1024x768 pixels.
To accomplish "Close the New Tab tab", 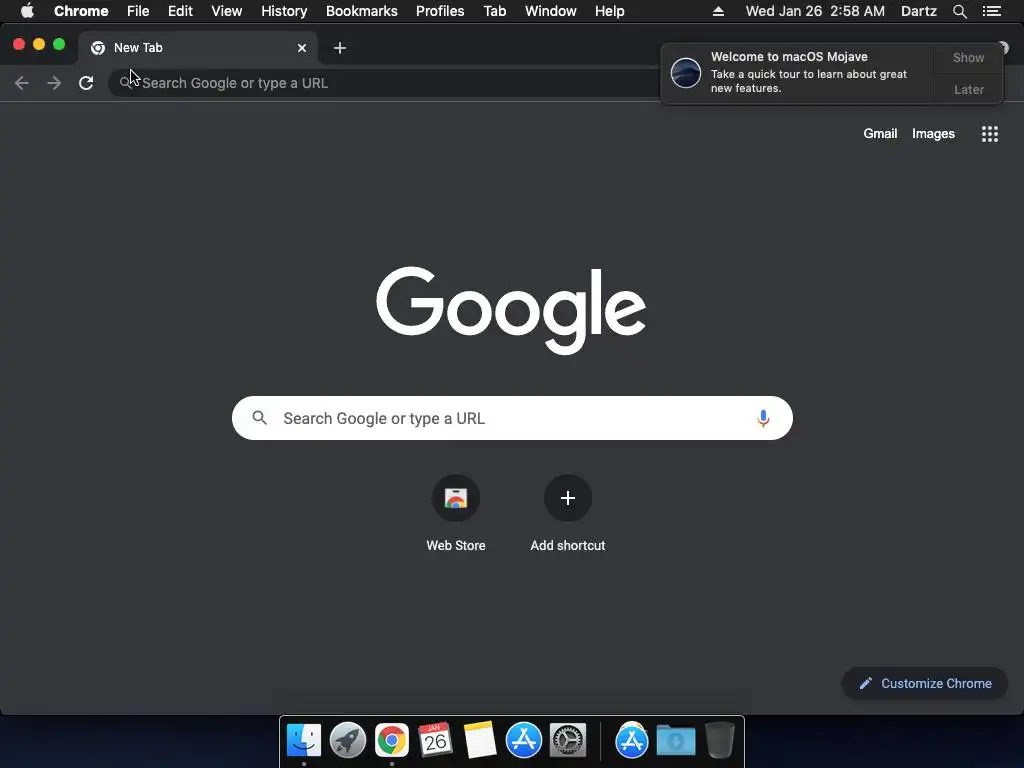I will 302,48.
